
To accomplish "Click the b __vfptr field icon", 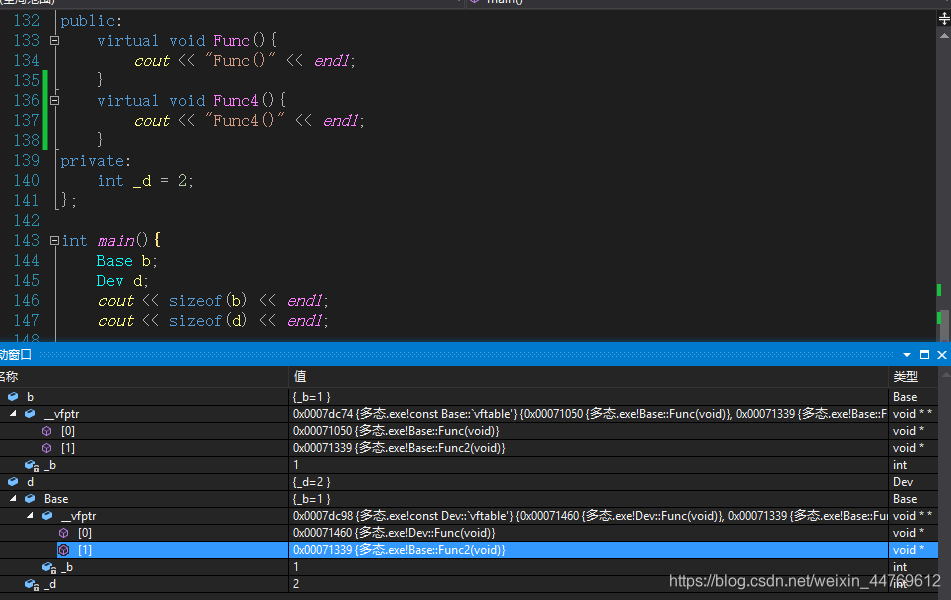I will (30, 414).
